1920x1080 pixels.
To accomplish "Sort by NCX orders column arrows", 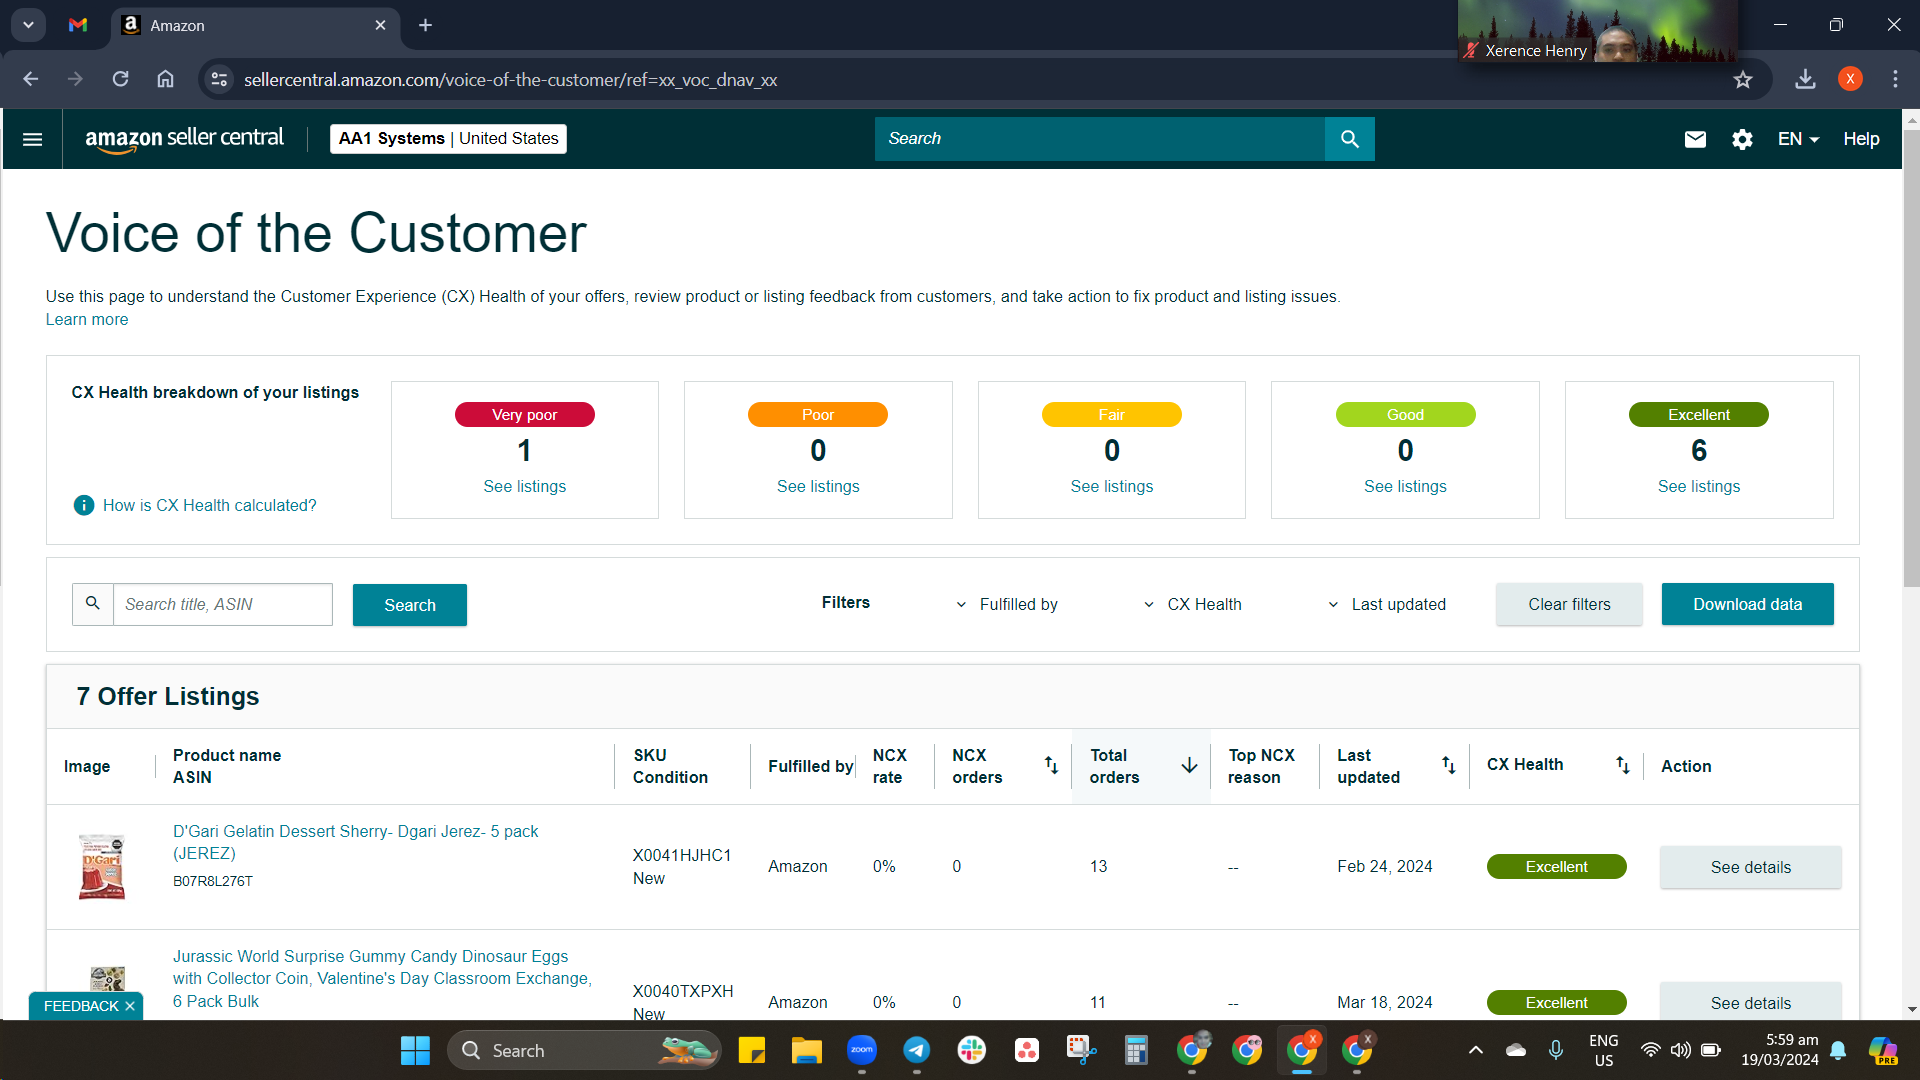I will [1051, 765].
